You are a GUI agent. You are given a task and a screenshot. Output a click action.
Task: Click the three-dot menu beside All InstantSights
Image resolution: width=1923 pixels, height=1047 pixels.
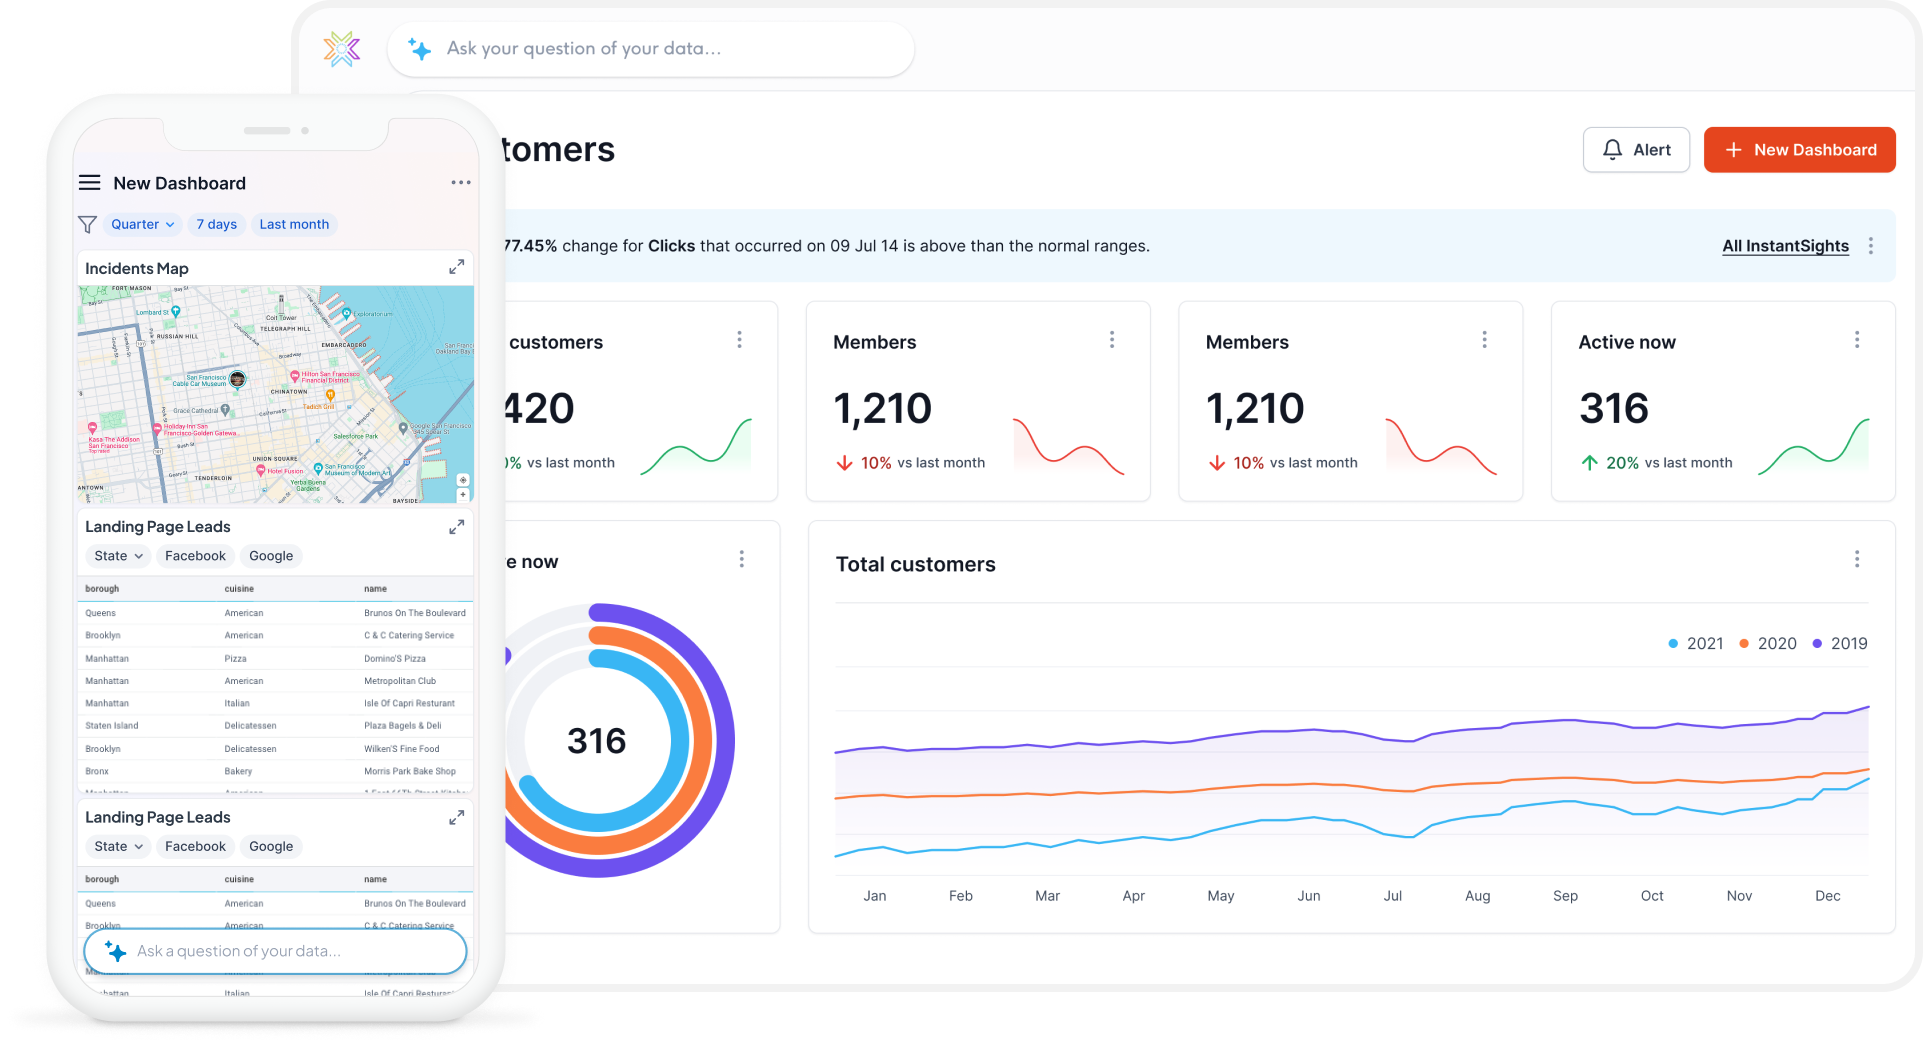1871,245
